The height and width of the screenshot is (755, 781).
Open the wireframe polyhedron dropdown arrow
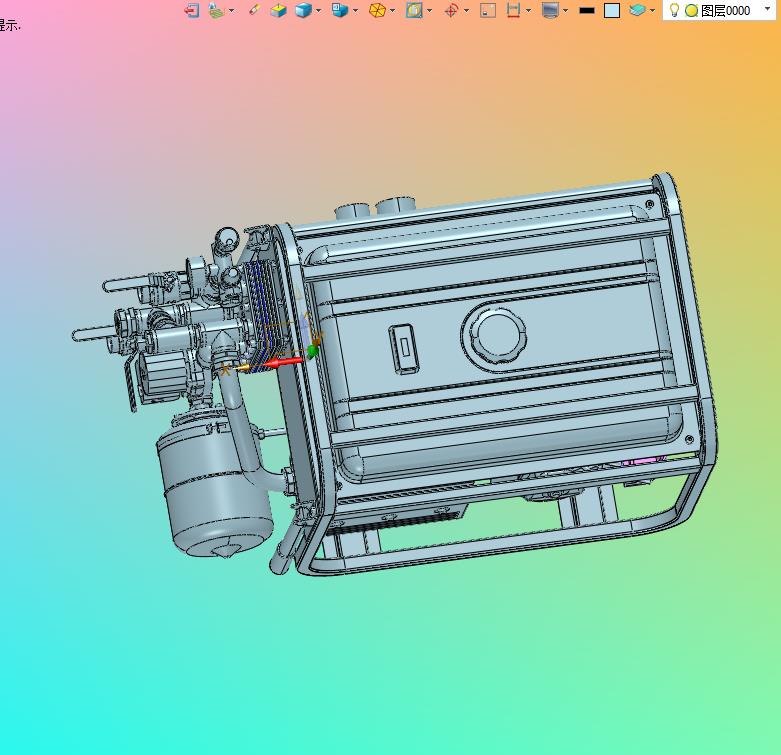click(x=392, y=10)
